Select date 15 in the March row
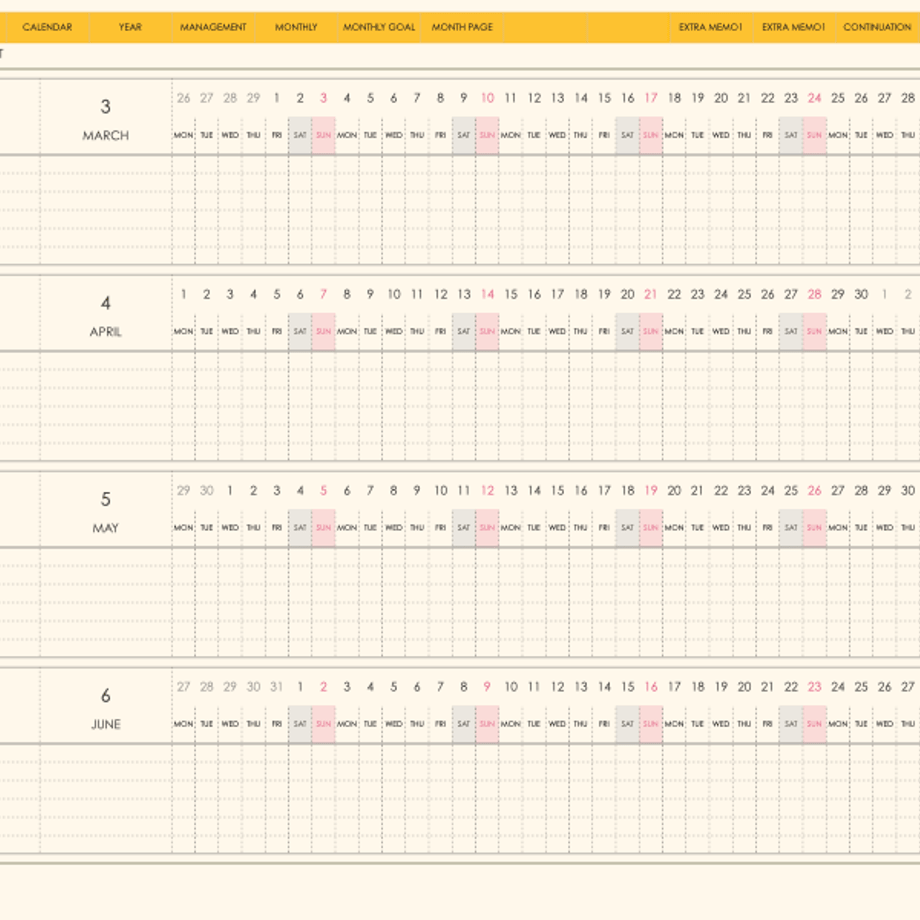The image size is (920, 920). click(604, 98)
